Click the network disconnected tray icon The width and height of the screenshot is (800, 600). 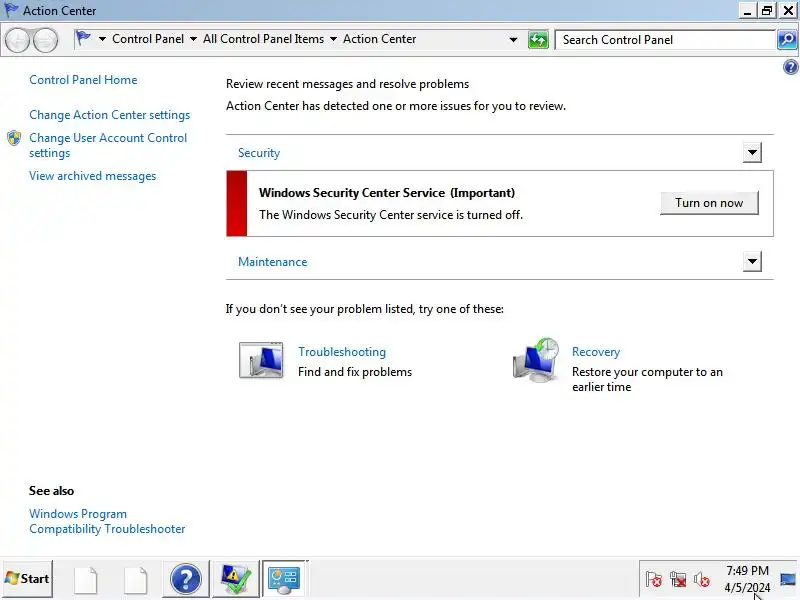point(678,580)
